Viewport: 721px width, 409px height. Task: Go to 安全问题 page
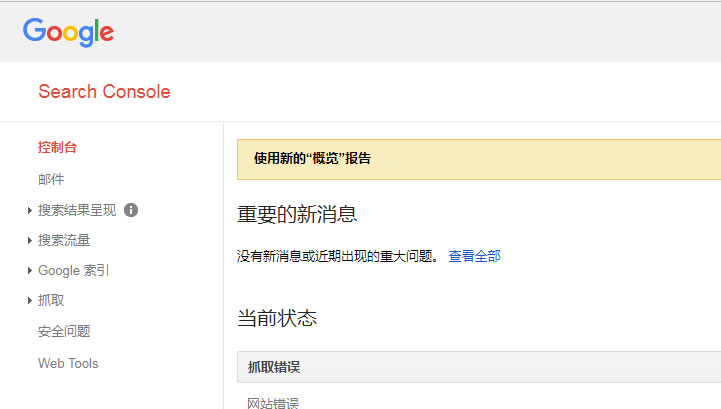(64, 331)
